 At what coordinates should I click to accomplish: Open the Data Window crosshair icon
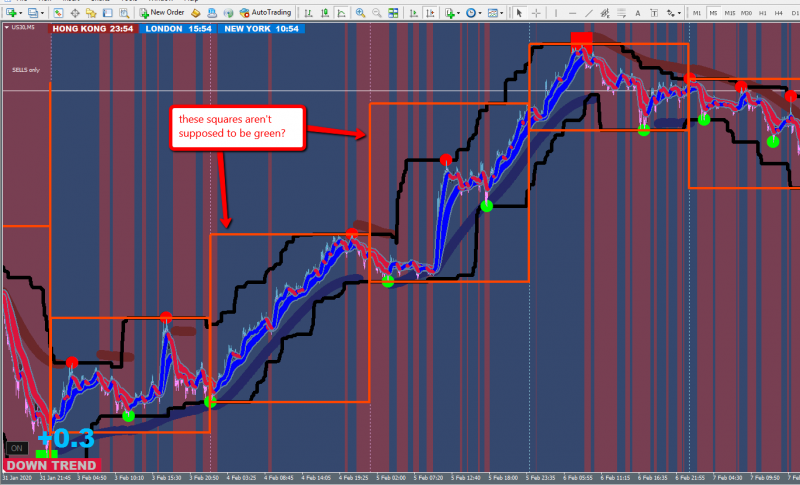pos(75,13)
